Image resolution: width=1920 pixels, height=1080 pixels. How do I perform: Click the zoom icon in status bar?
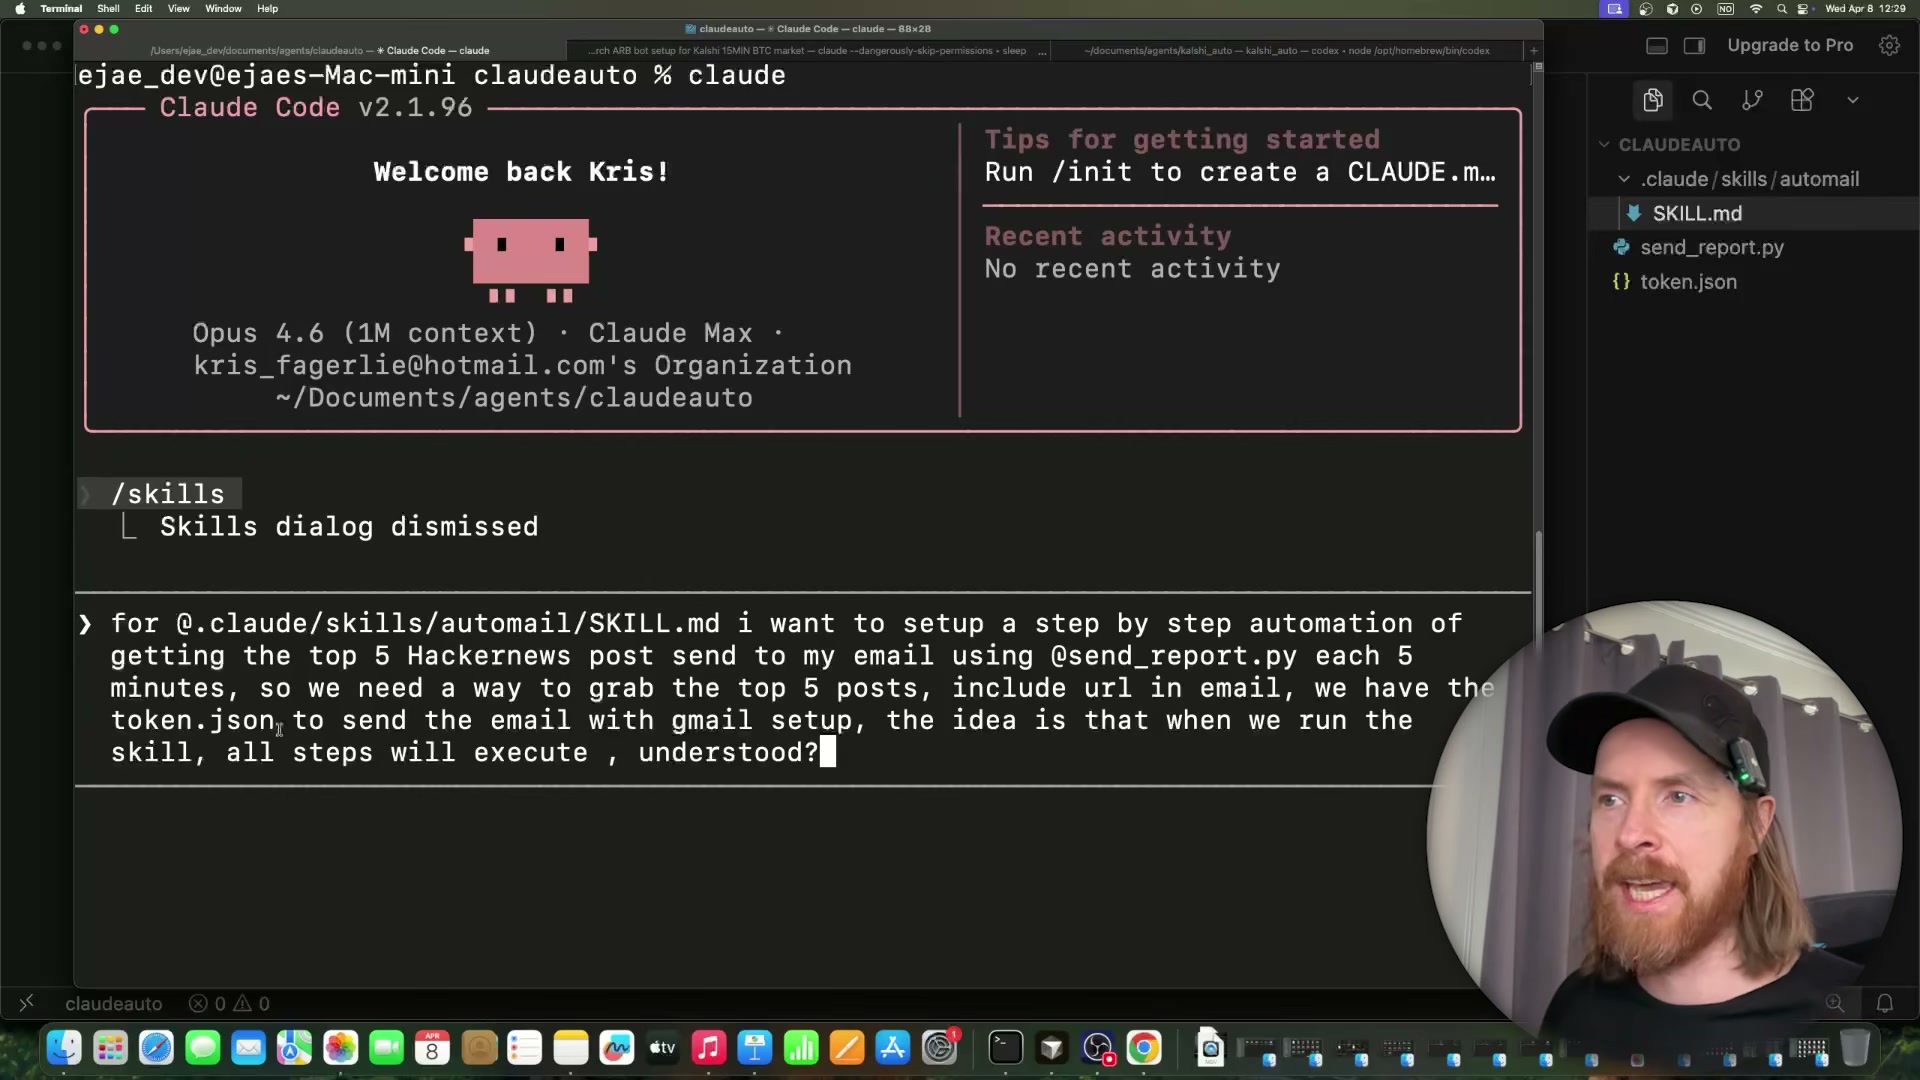click(x=1835, y=1003)
